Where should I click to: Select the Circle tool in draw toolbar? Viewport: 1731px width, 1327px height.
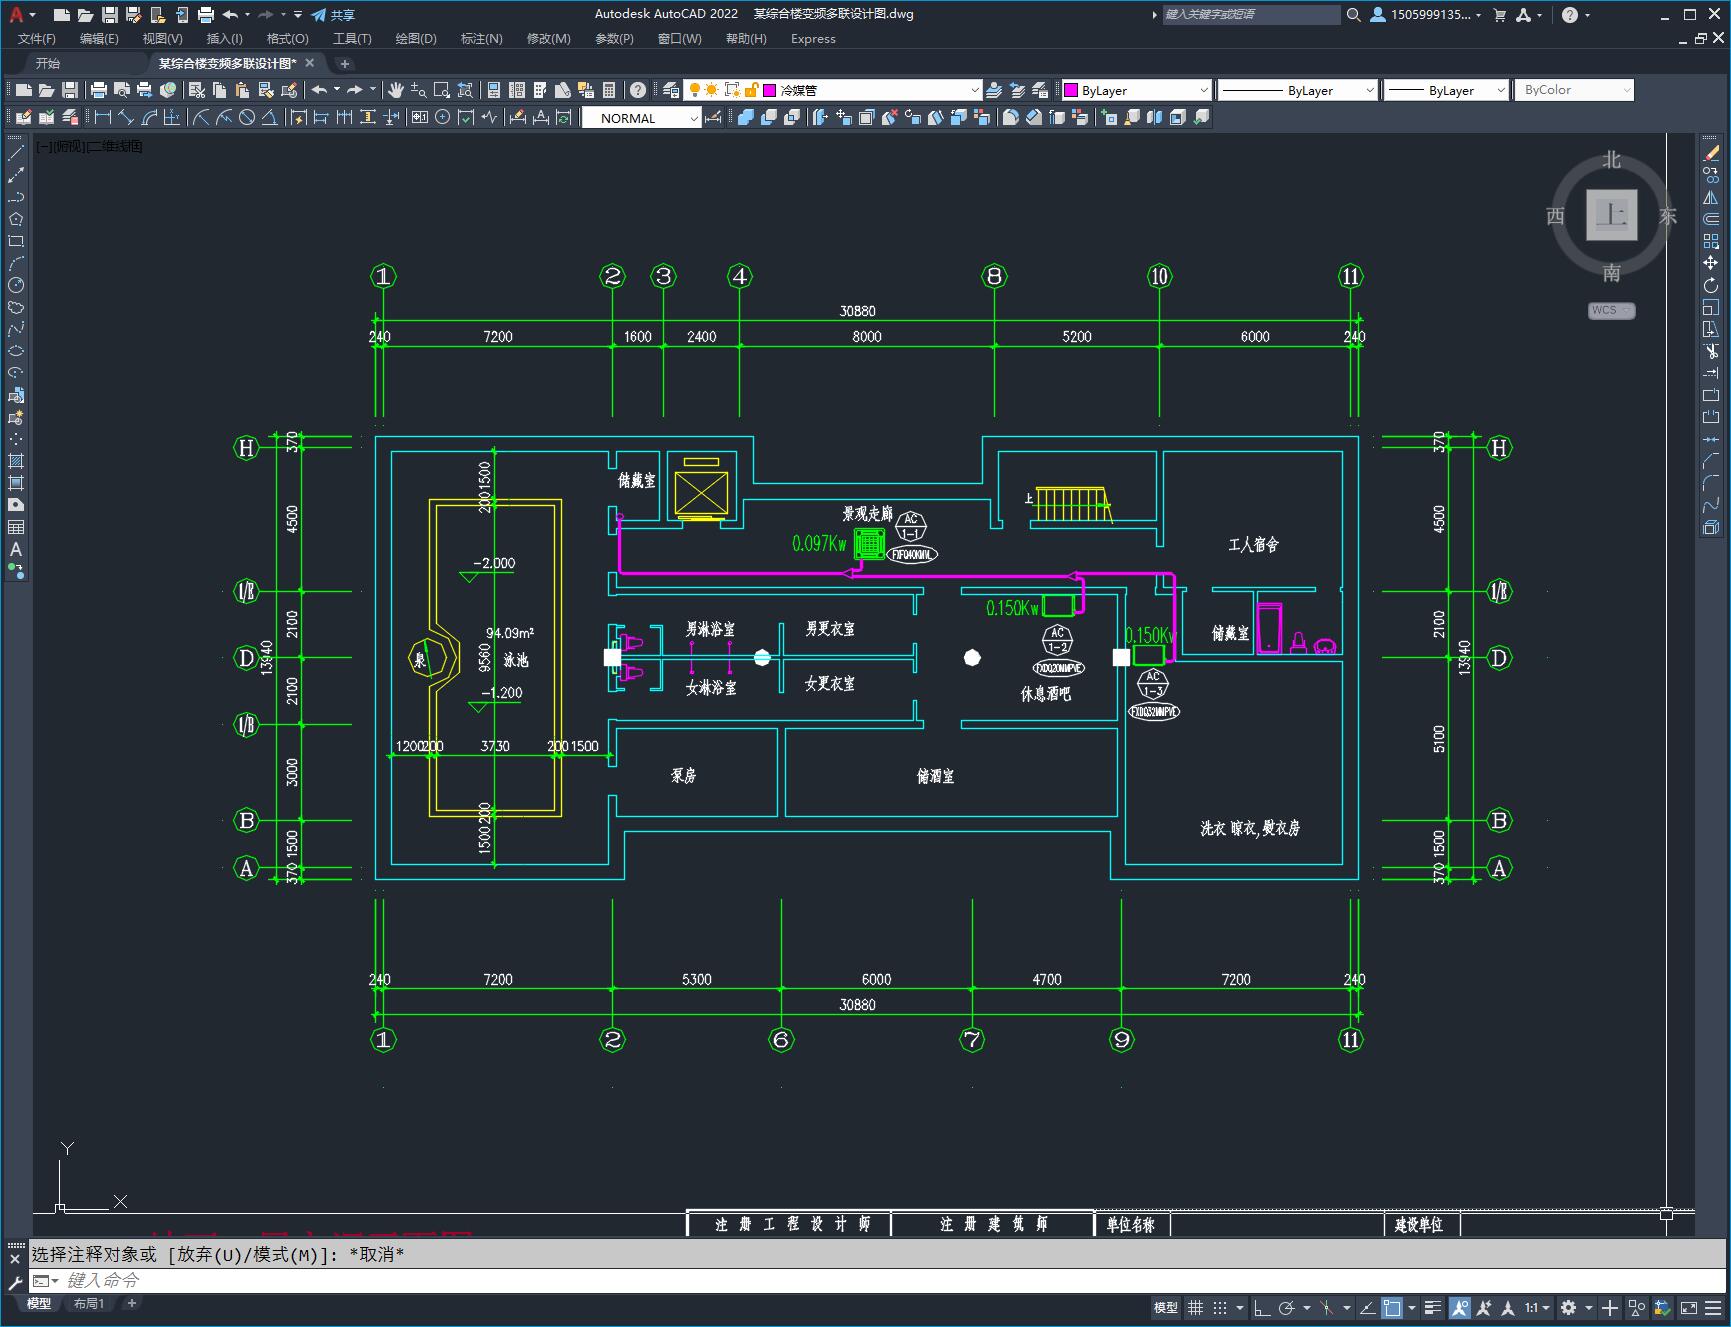pos(16,285)
